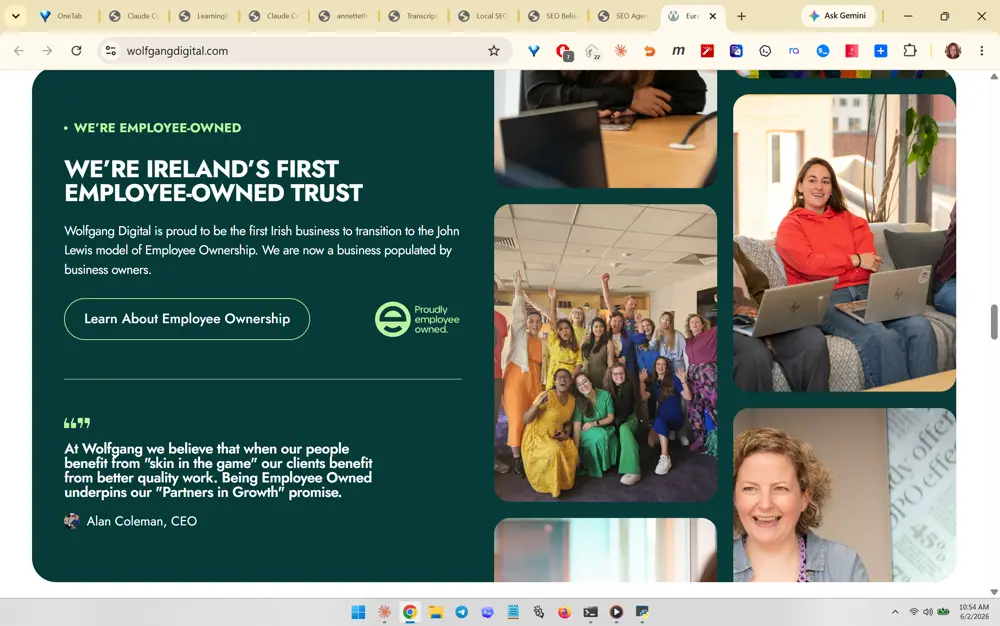Open the Windows Start menu

(x=358, y=612)
